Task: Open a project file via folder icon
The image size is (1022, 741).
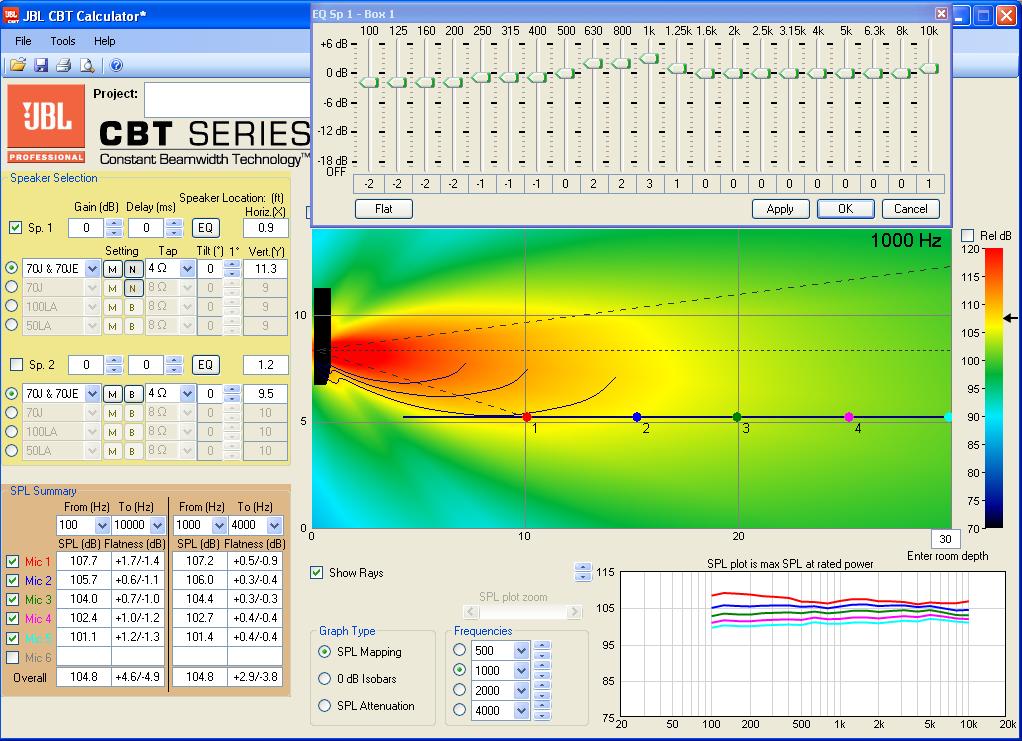Action: (18, 65)
